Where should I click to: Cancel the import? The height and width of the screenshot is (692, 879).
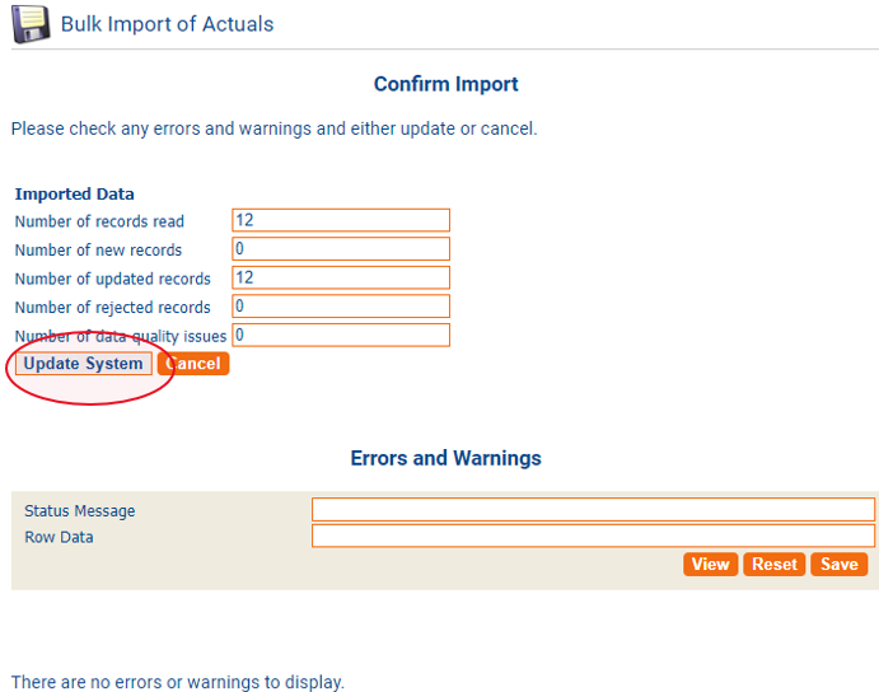click(x=196, y=364)
